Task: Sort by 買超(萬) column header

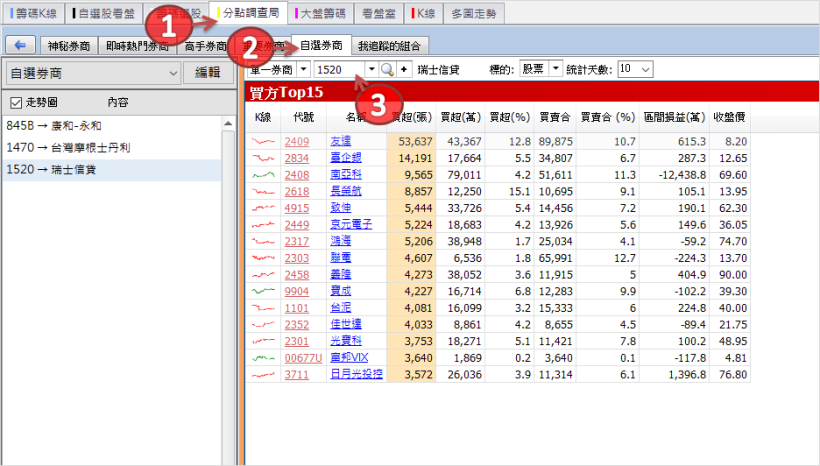Action: 460,118
